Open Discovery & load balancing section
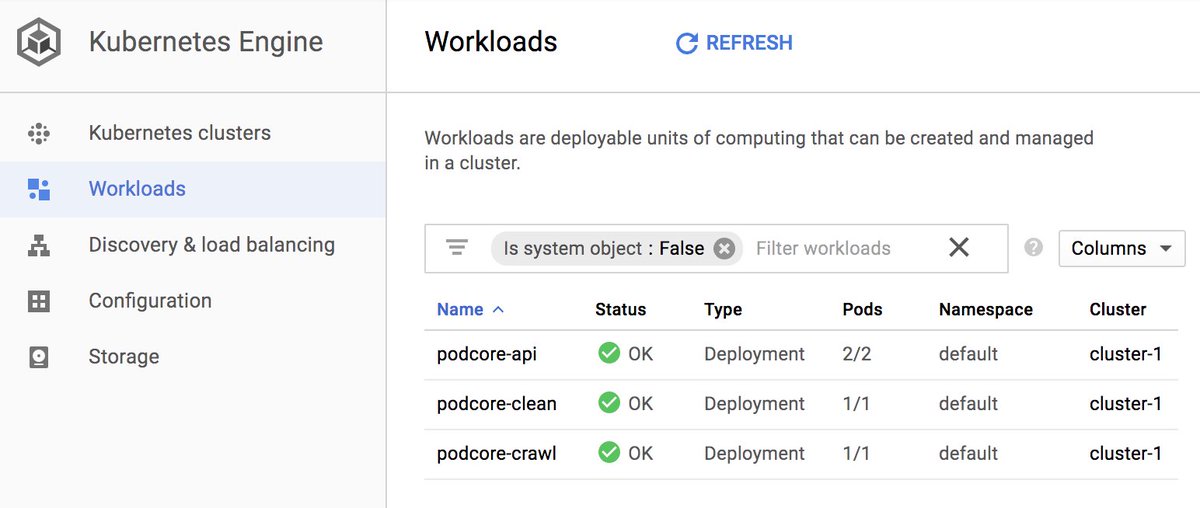 tap(212, 245)
